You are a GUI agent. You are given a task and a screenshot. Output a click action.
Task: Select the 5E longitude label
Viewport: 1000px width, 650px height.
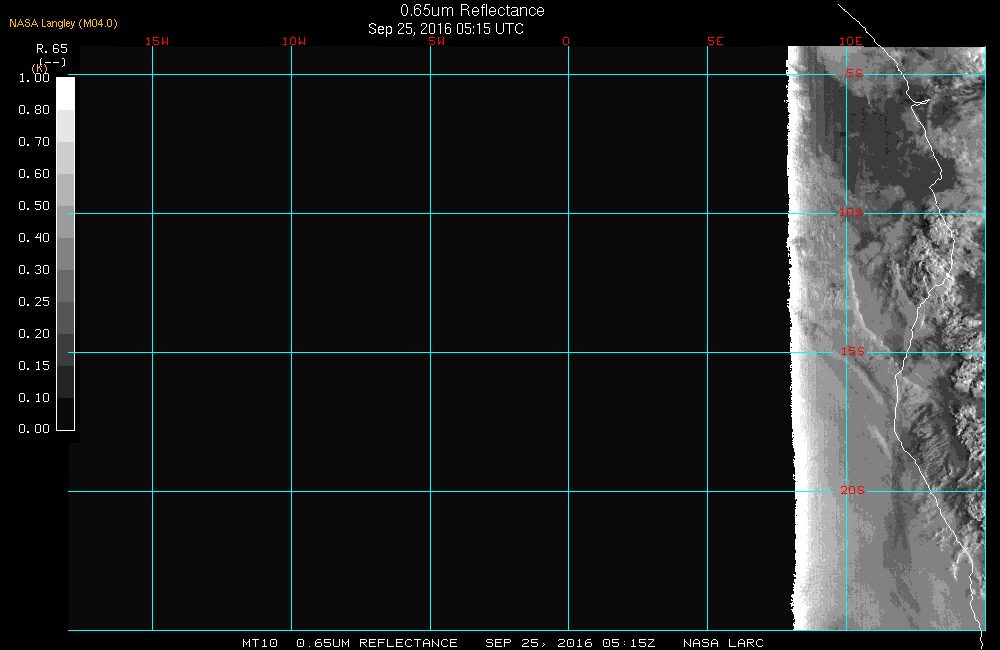(714, 41)
